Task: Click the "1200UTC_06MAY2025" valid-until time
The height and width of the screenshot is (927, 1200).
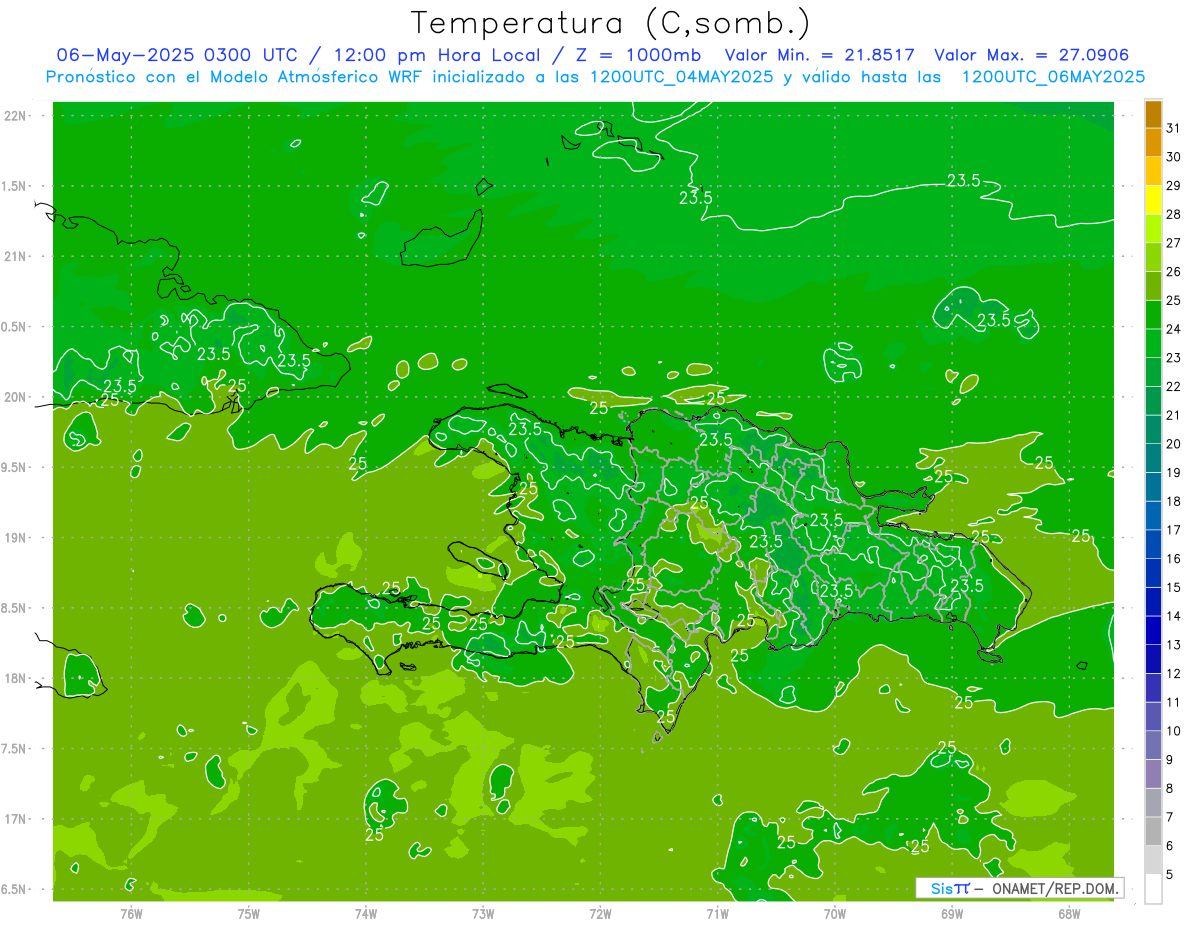Action: 1052,77
